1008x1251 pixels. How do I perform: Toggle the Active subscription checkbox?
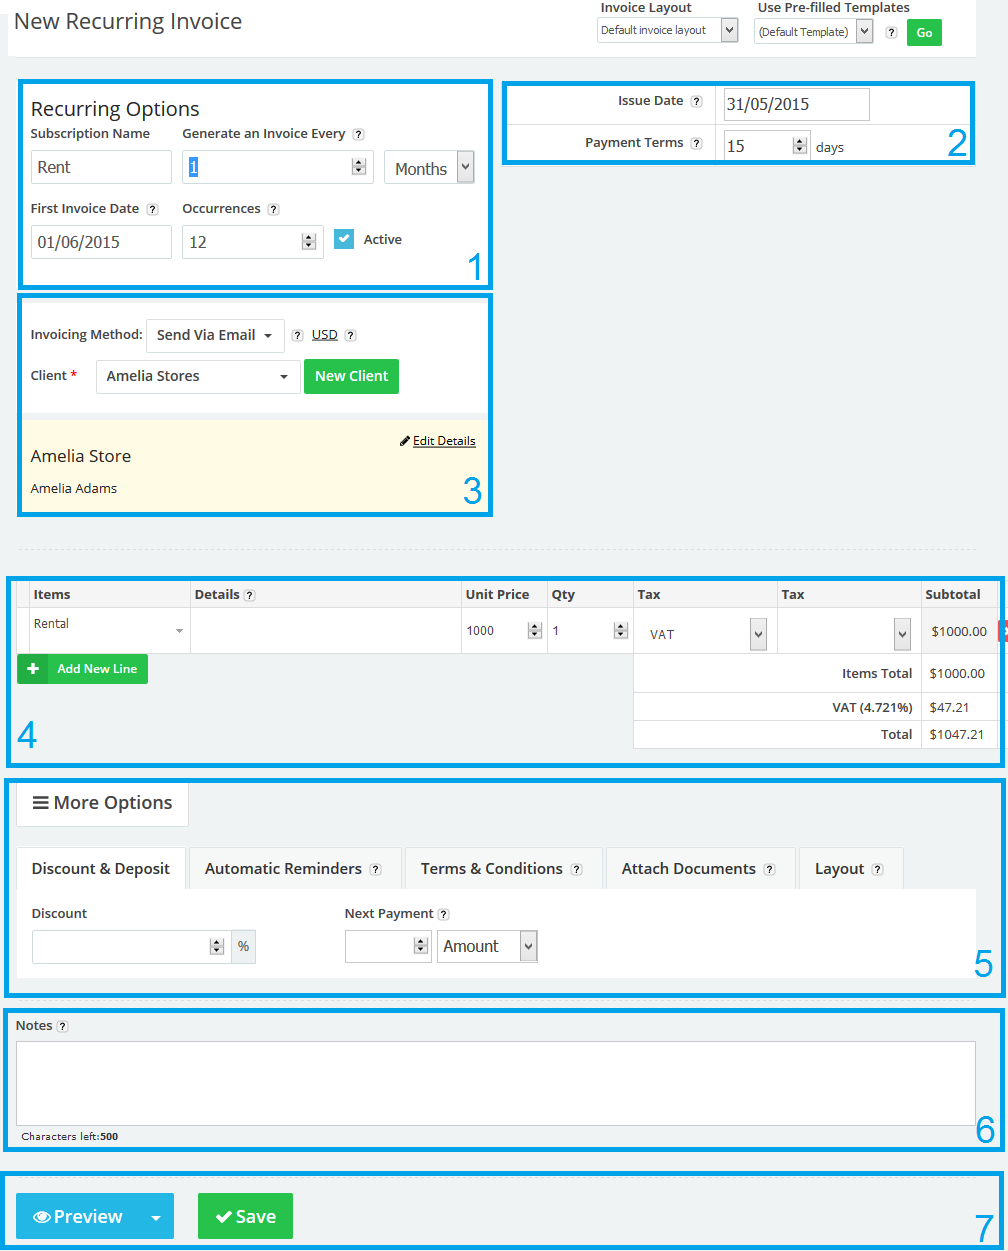344,239
